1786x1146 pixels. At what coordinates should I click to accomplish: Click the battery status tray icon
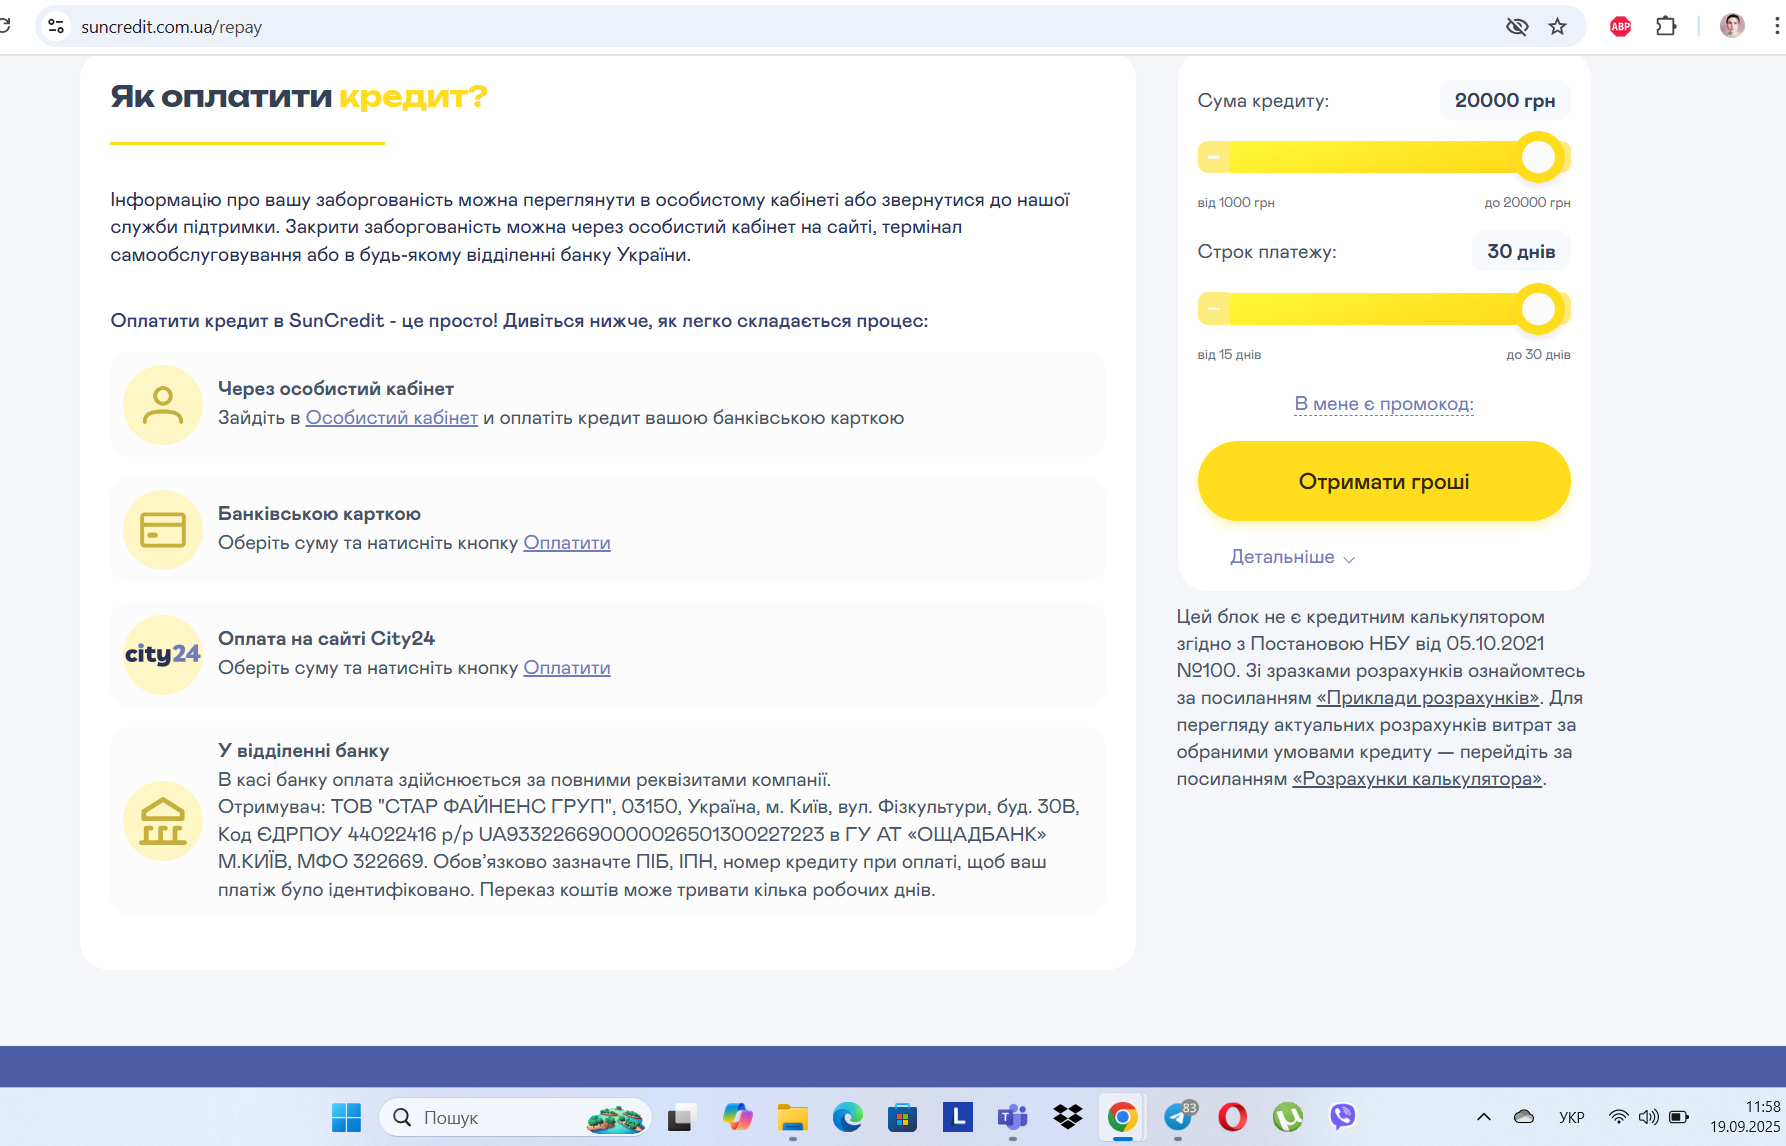[1679, 1117]
